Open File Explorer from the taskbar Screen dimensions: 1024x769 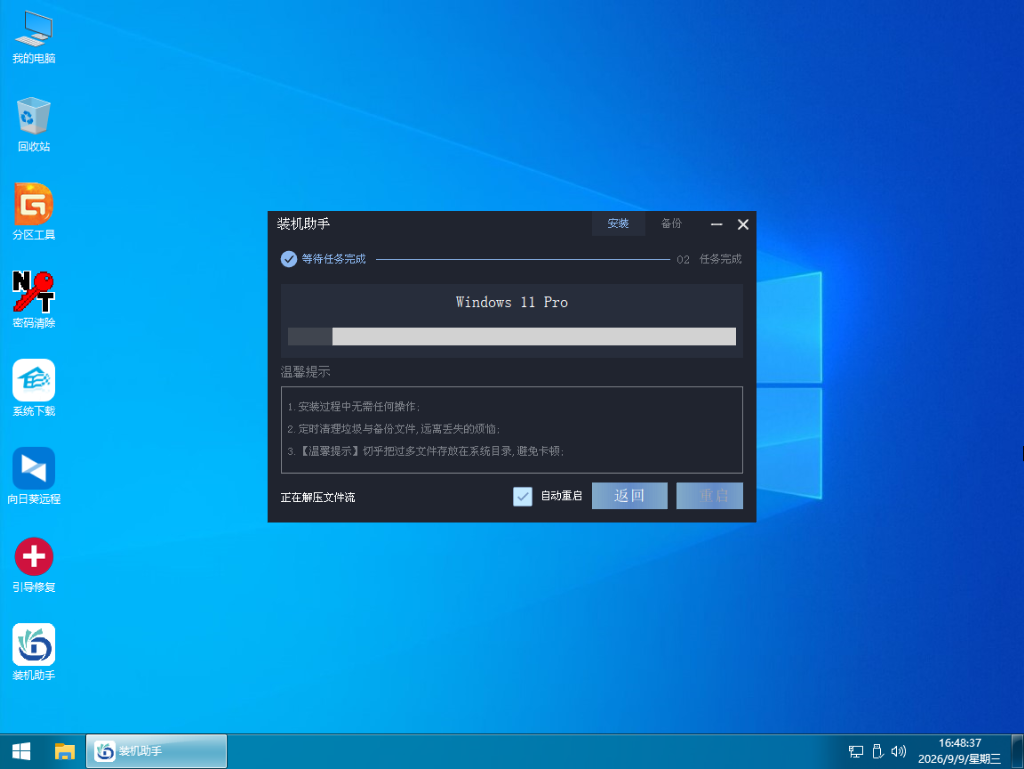tap(64, 751)
